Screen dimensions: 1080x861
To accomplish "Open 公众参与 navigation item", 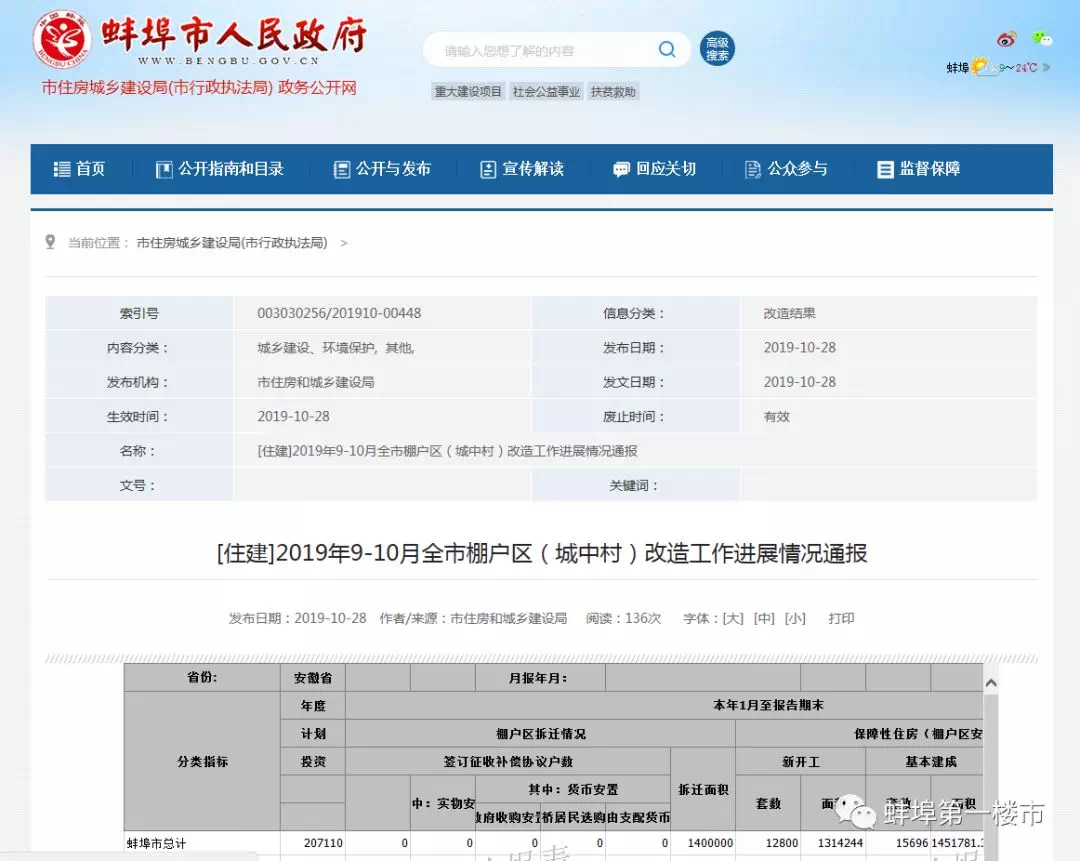I will pos(786,169).
